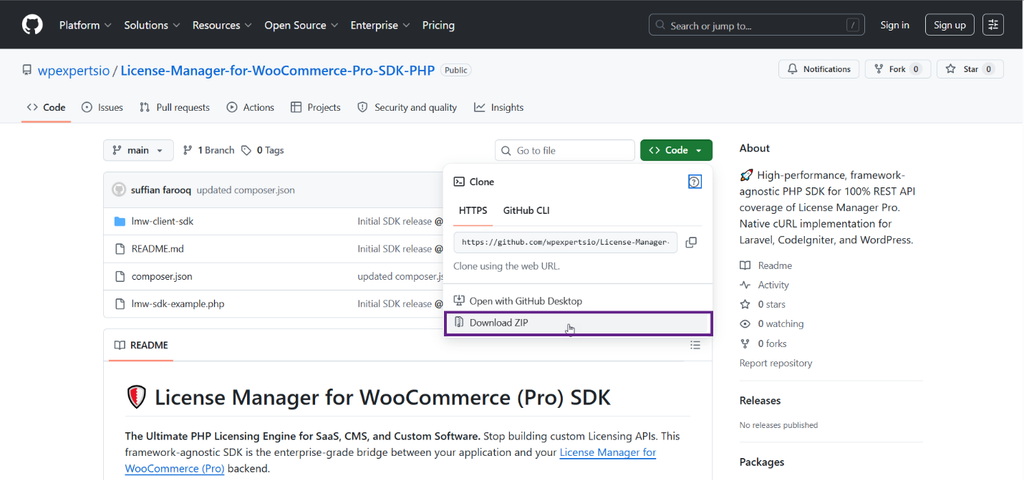Click the clone URL text field
The width and height of the screenshot is (1024, 480).
click(x=566, y=242)
